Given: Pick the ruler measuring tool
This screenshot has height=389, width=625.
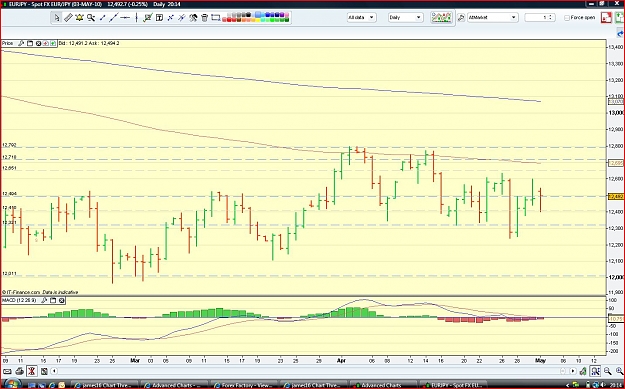Looking at the screenshot, I should click(68, 18).
